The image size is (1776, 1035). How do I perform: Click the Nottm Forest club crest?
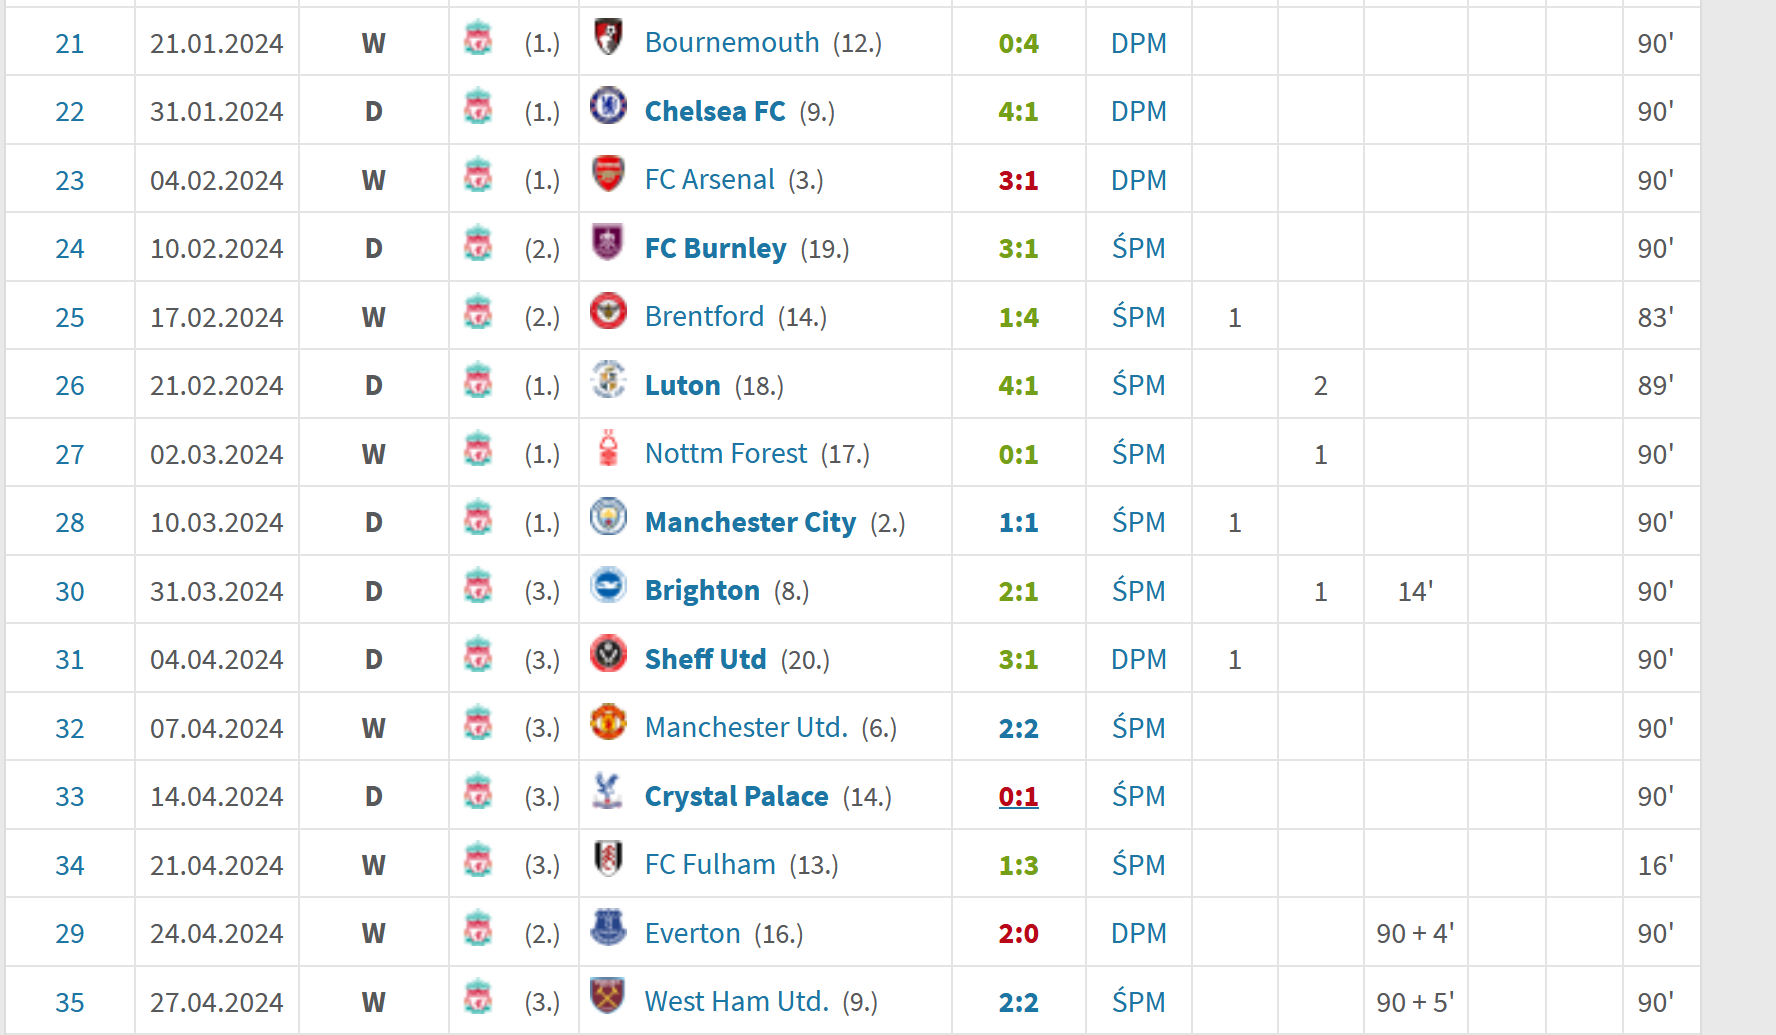click(608, 448)
